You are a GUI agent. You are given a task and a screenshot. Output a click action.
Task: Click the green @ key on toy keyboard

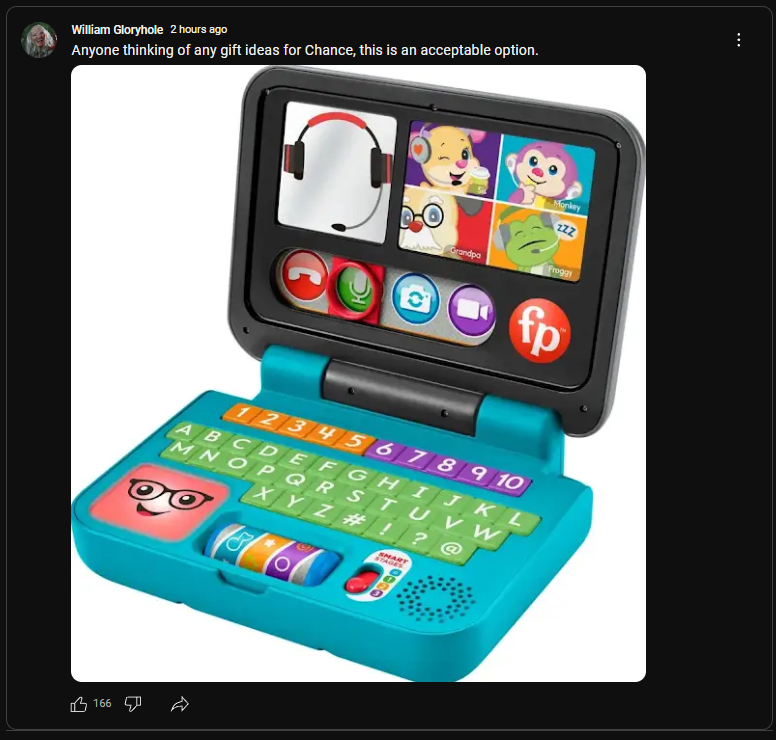click(x=451, y=548)
